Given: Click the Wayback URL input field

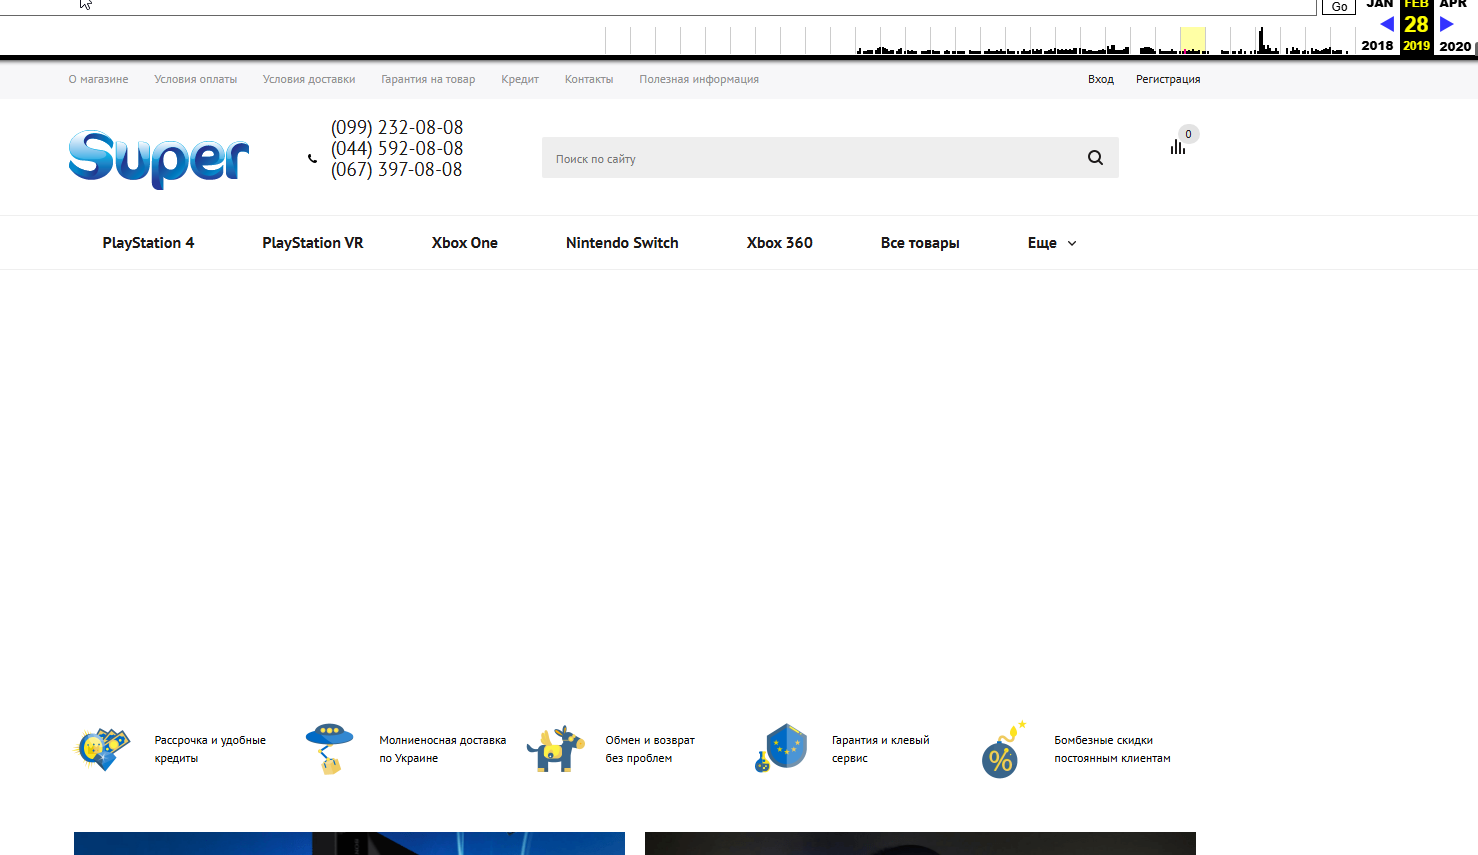Looking at the screenshot, I should (658, 7).
